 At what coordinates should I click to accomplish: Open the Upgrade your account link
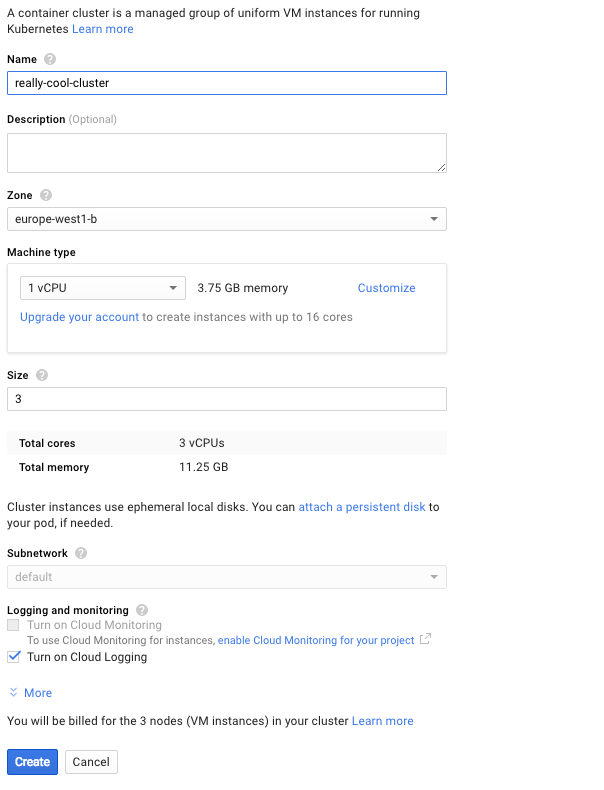tap(79, 317)
